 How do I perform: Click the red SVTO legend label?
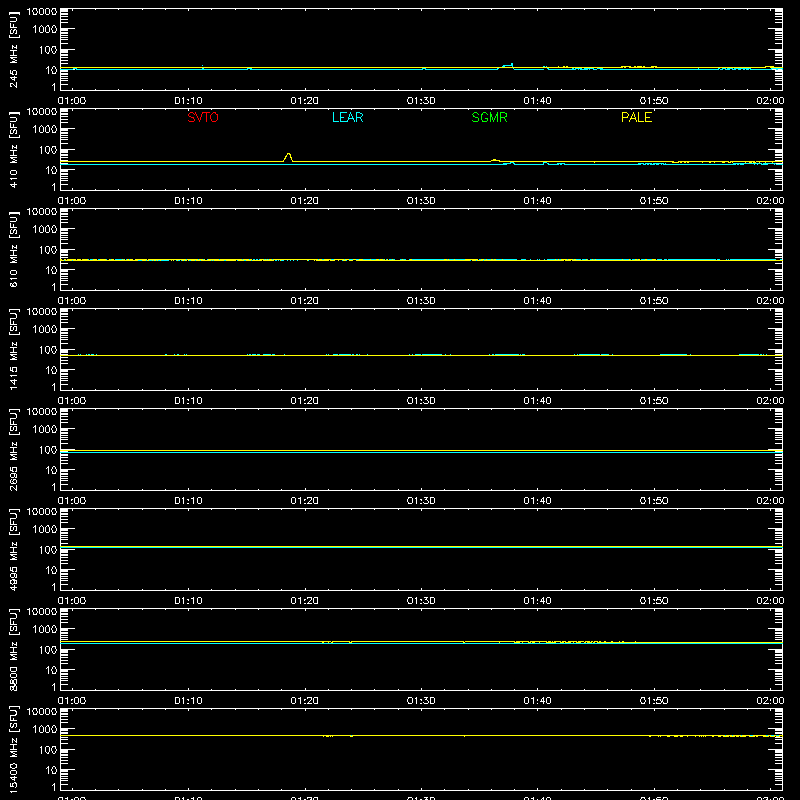click(203, 117)
